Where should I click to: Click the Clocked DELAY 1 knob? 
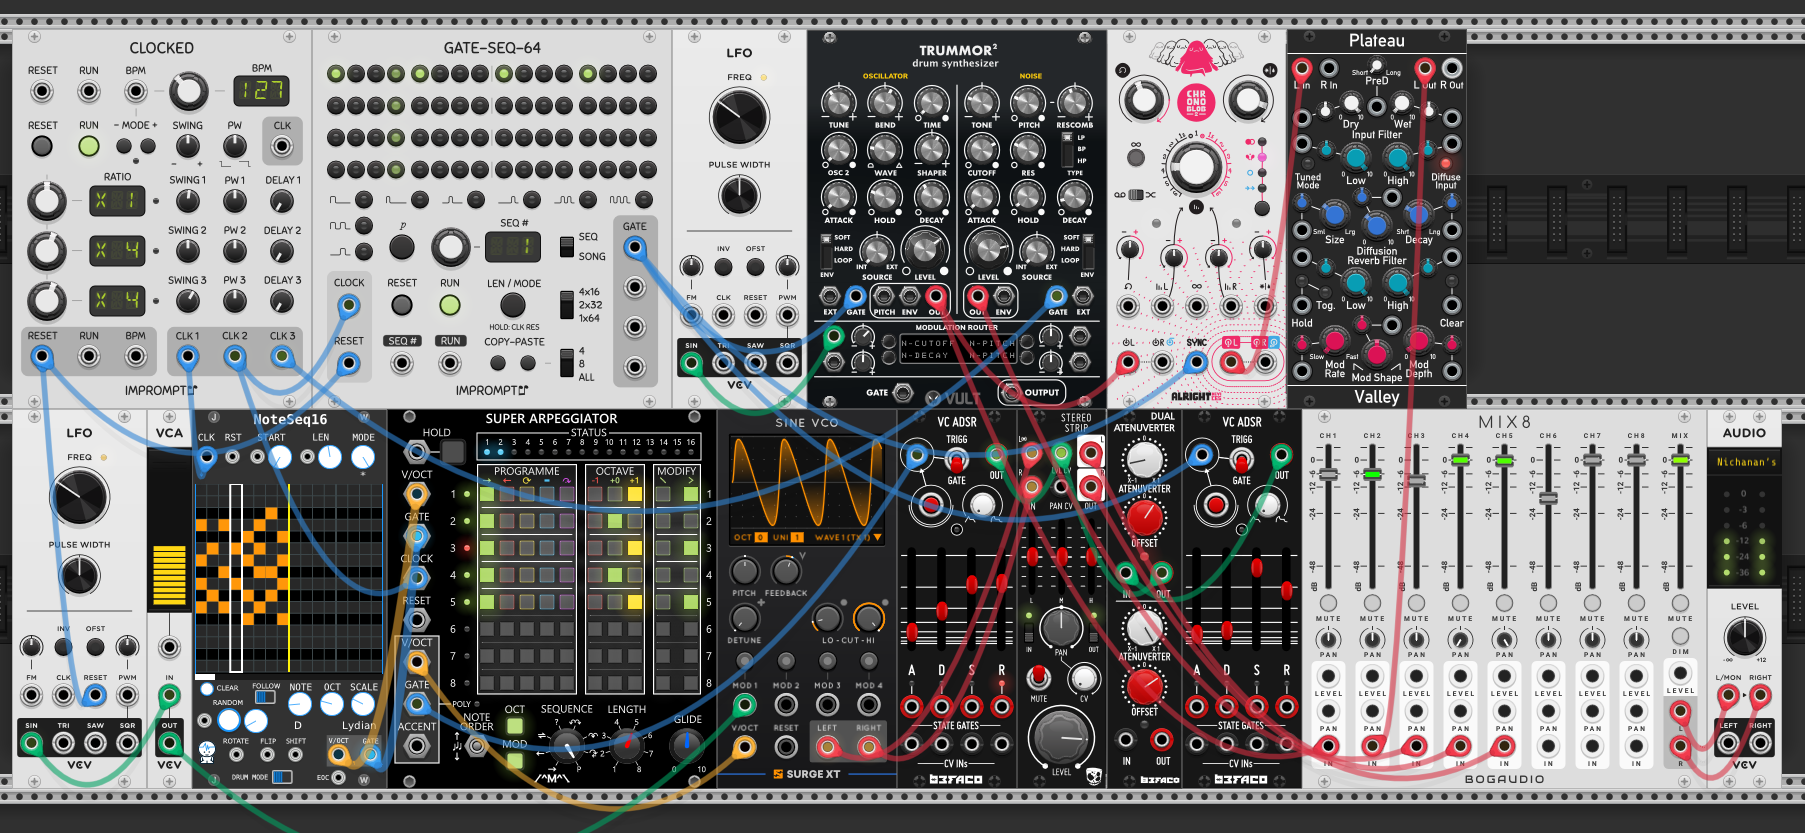(x=283, y=200)
